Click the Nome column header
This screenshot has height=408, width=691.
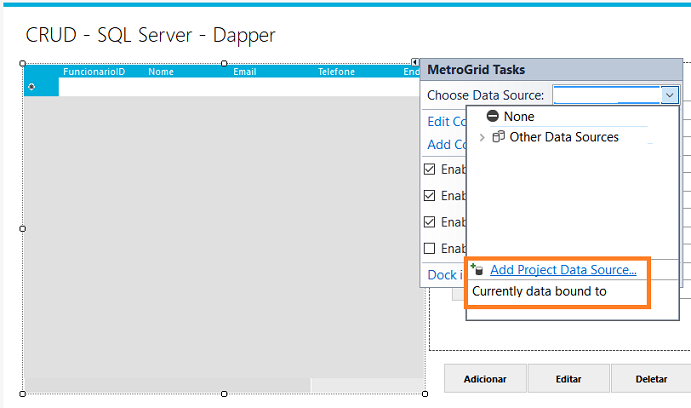point(161,71)
